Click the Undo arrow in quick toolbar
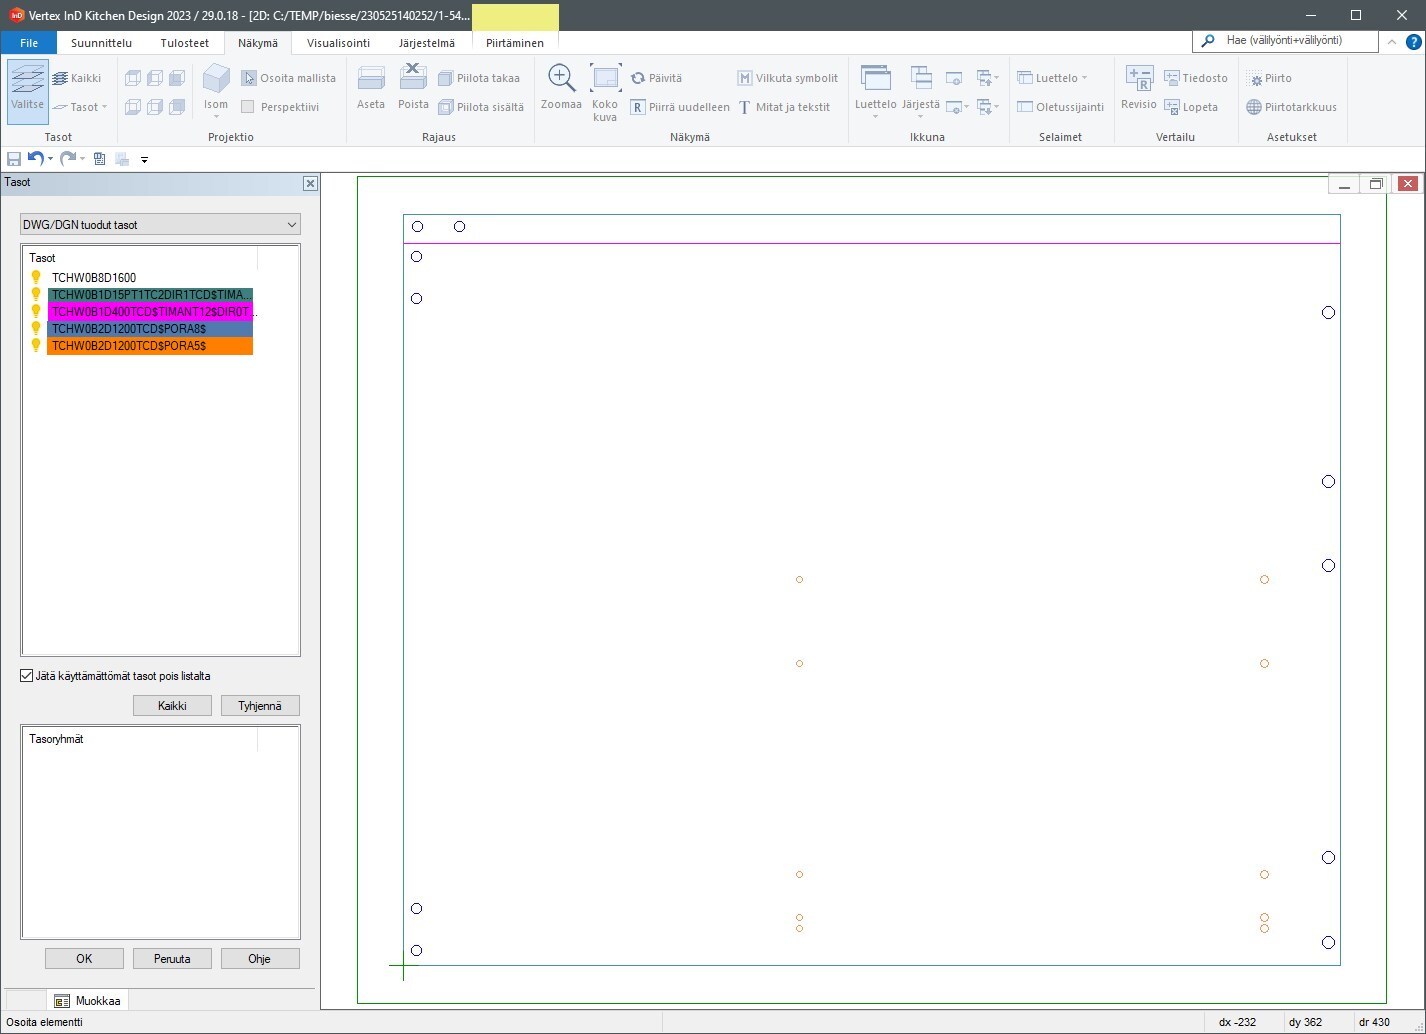This screenshot has width=1426, height=1034. 36,159
